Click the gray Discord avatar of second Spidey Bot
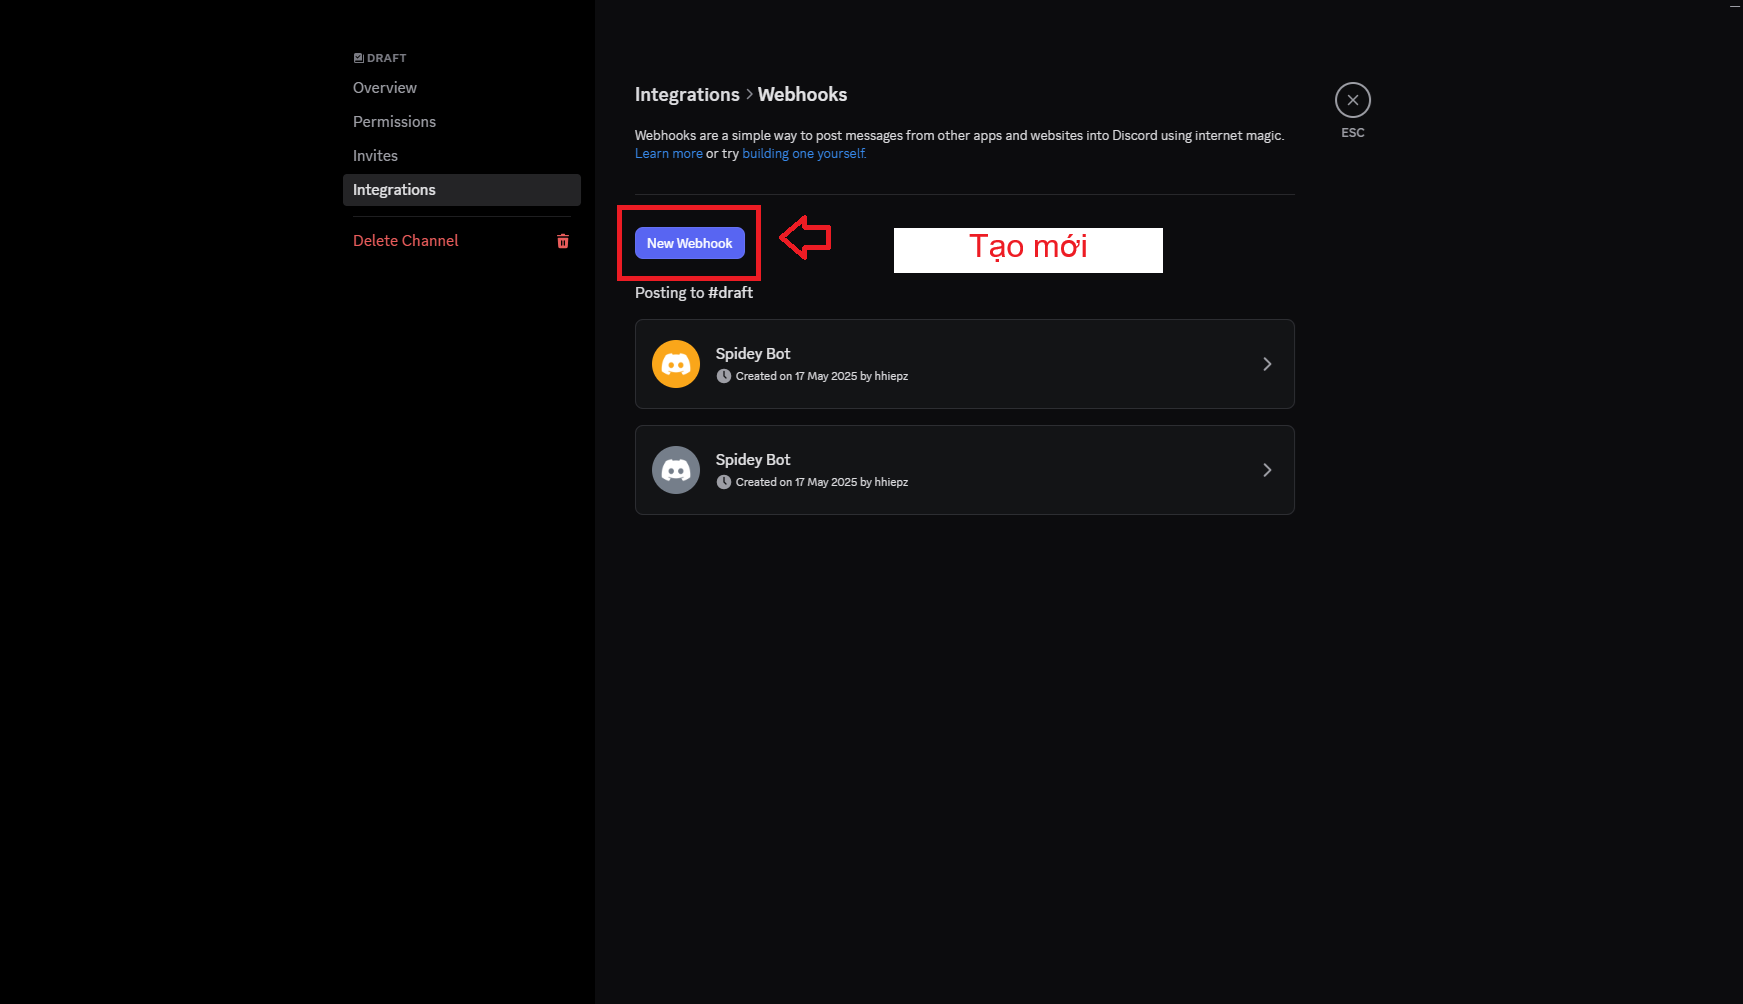Screen dimensions: 1743x1004 pyautogui.click(x=676, y=470)
